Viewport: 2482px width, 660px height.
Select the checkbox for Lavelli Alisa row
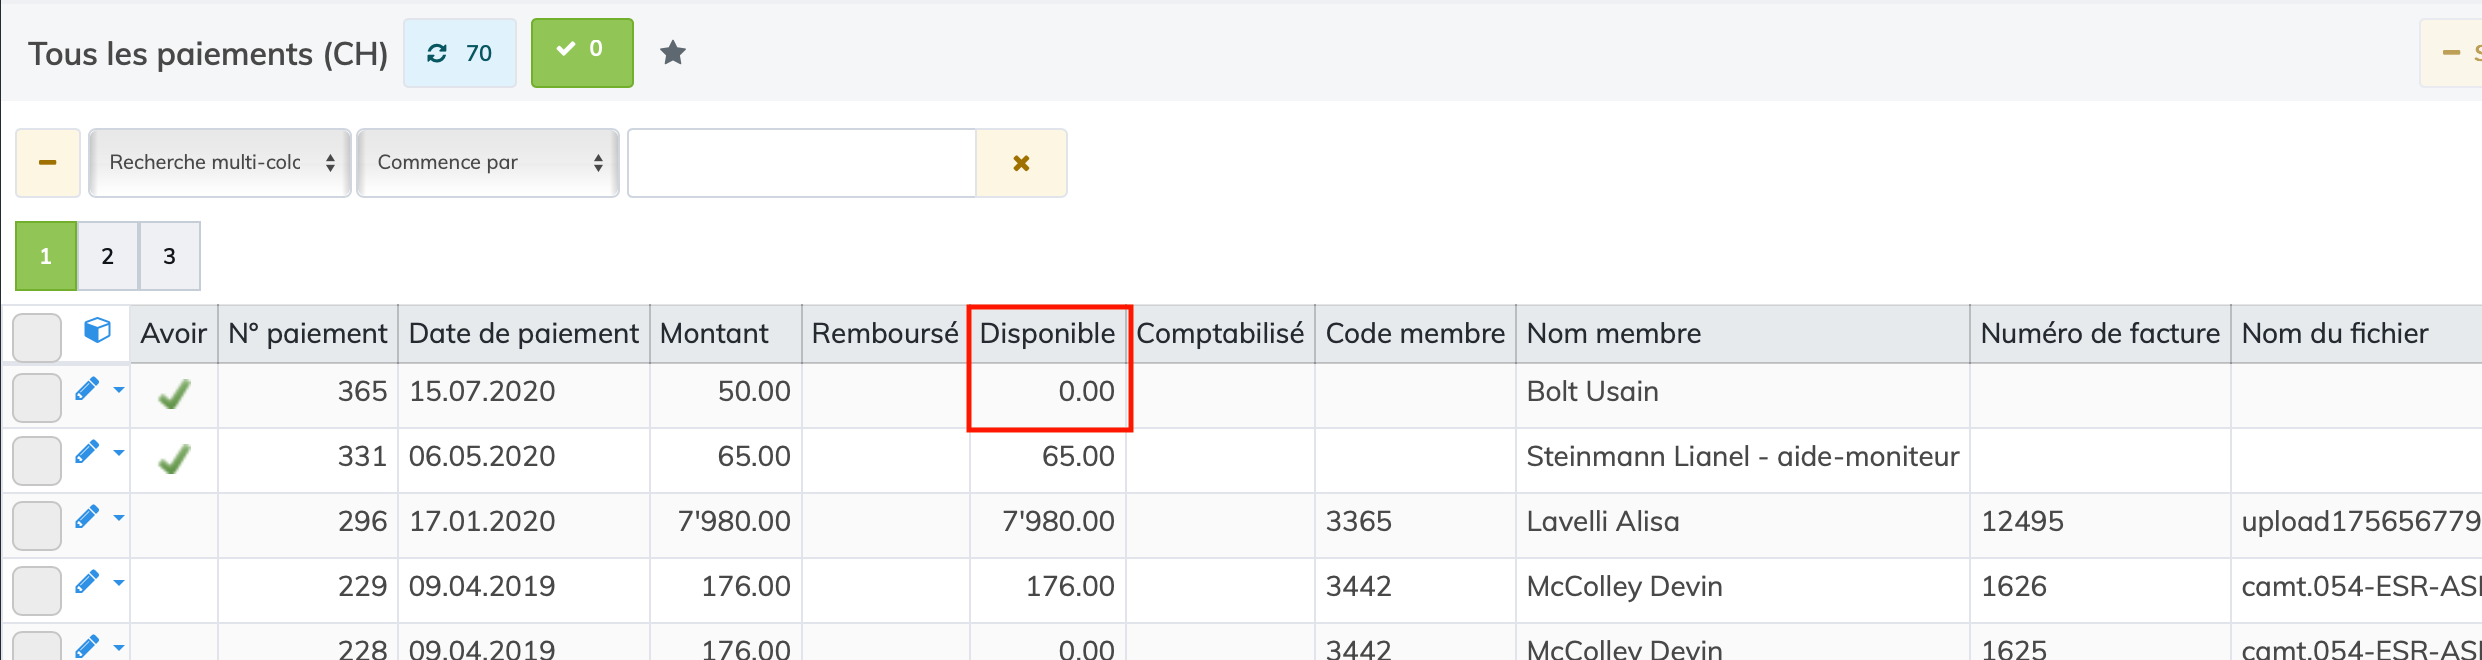coord(37,526)
